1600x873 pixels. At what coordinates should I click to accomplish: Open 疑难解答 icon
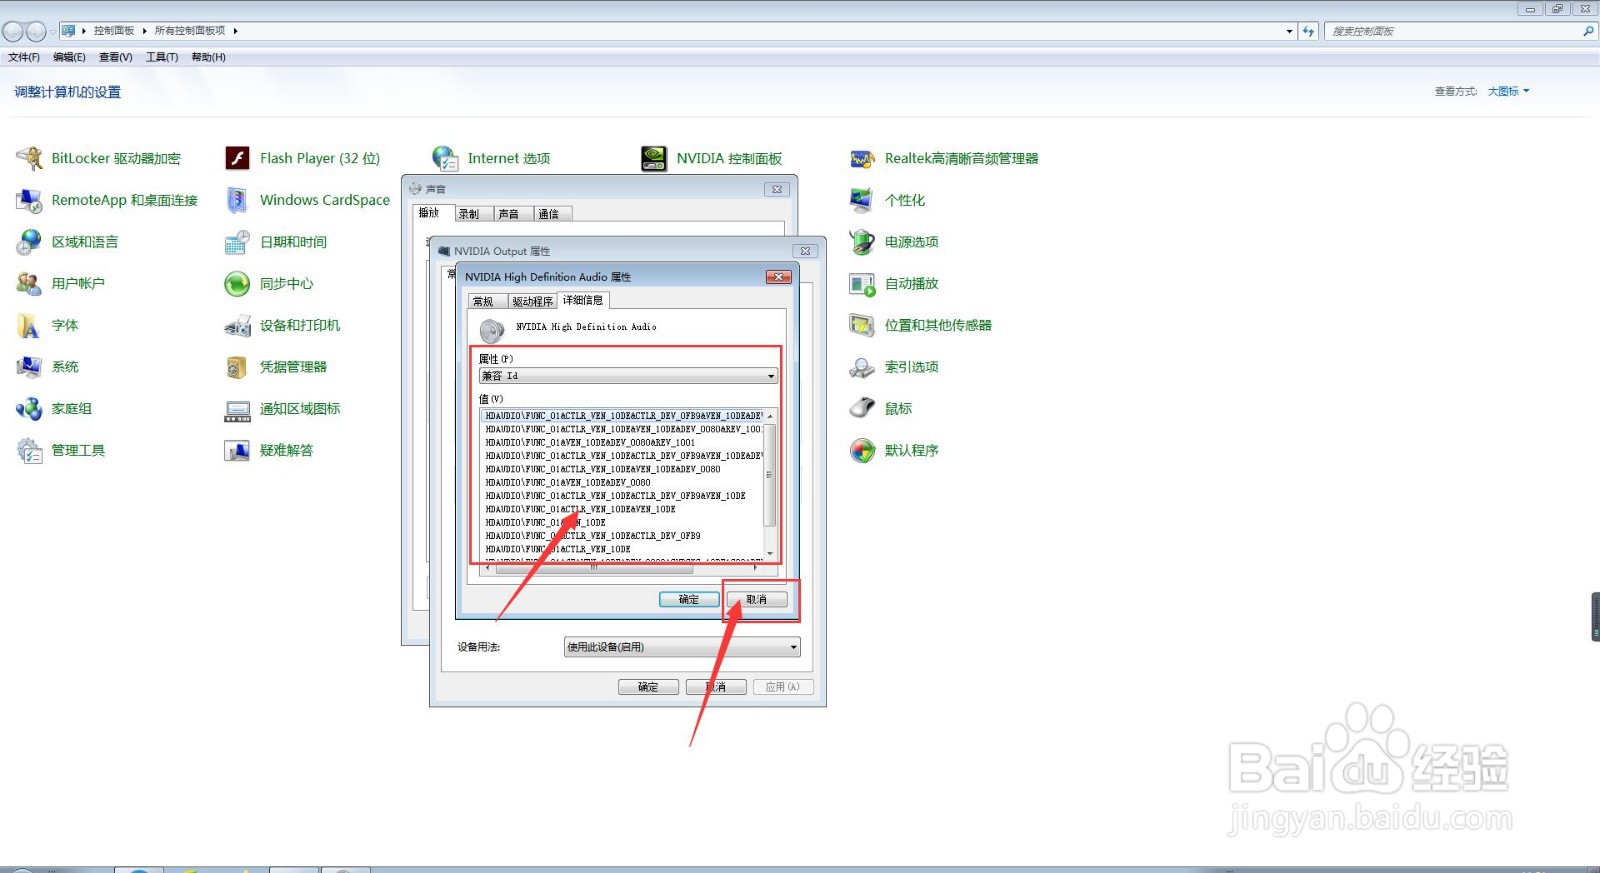pos(238,451)
